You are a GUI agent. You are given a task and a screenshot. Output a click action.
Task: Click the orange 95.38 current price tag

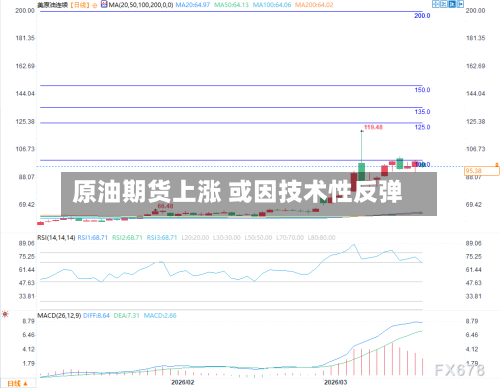[482, 171]
